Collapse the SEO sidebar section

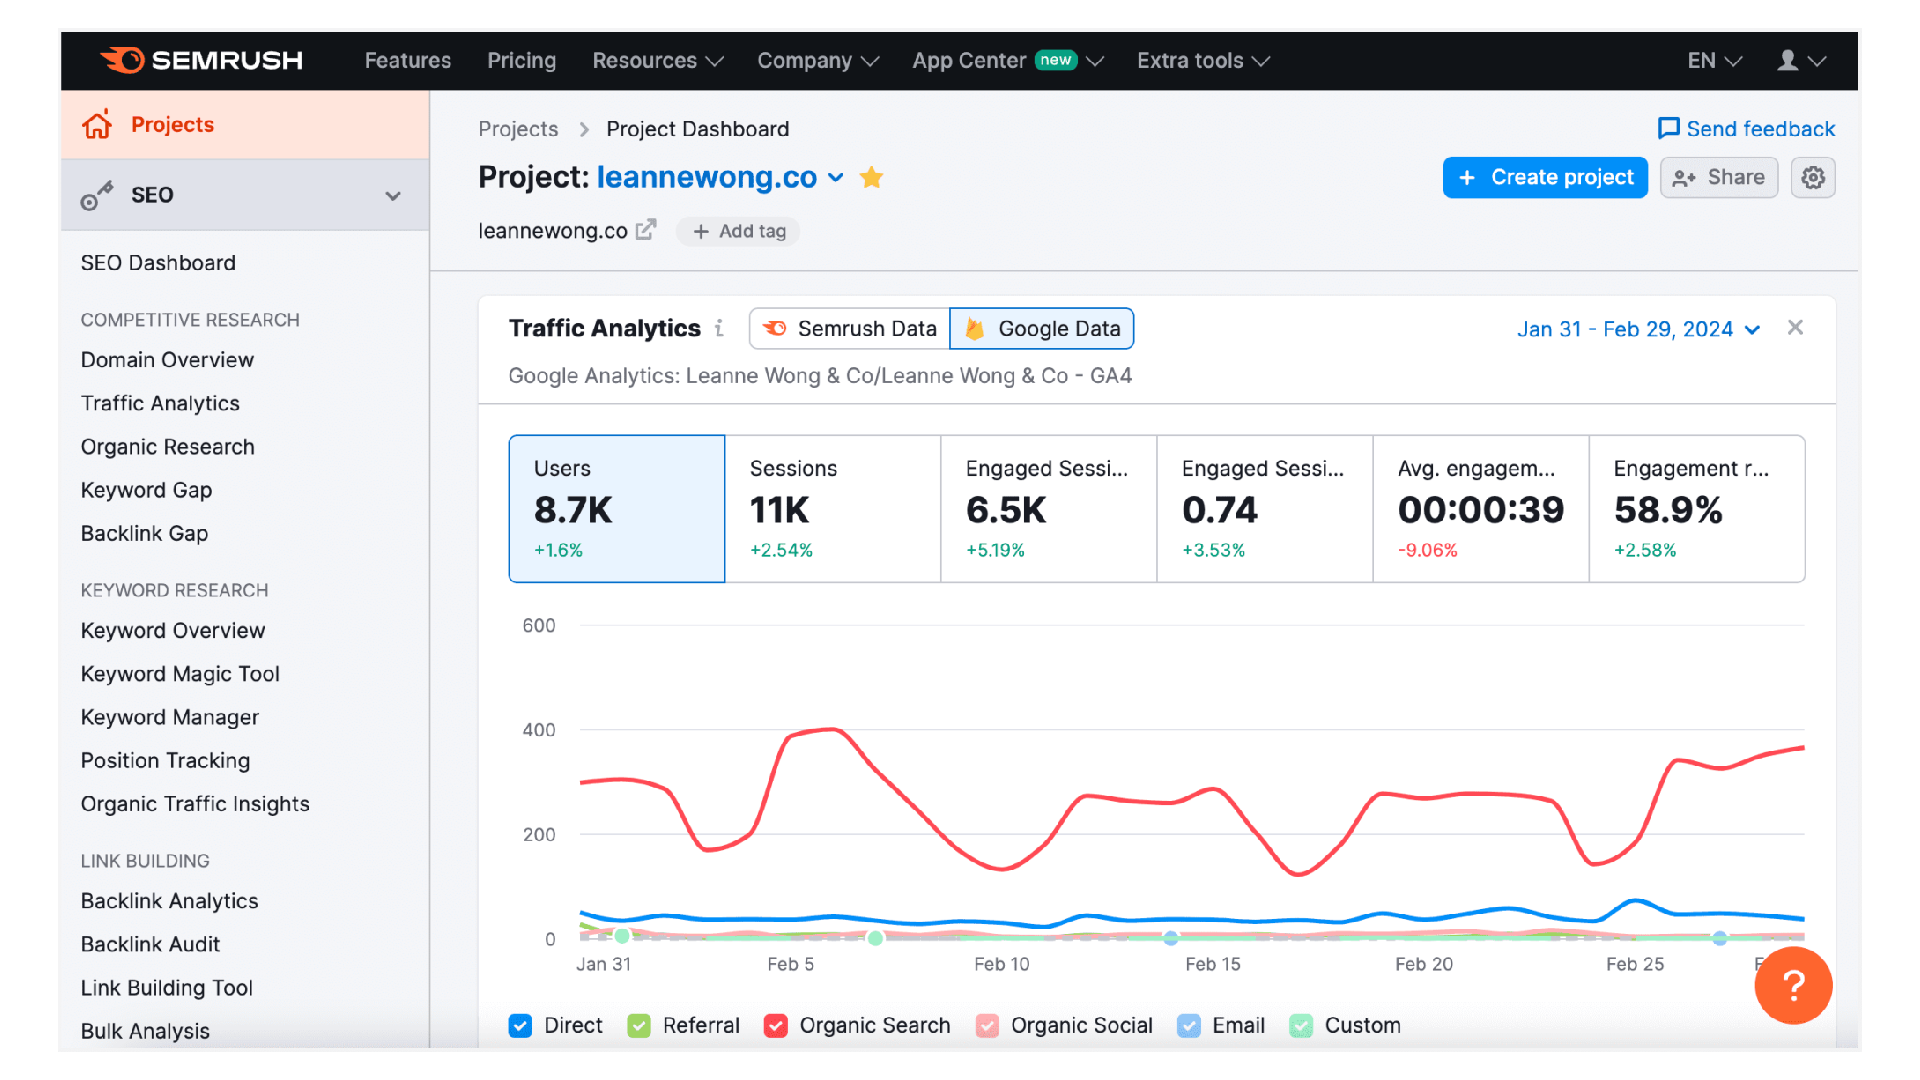coord(393,196)
